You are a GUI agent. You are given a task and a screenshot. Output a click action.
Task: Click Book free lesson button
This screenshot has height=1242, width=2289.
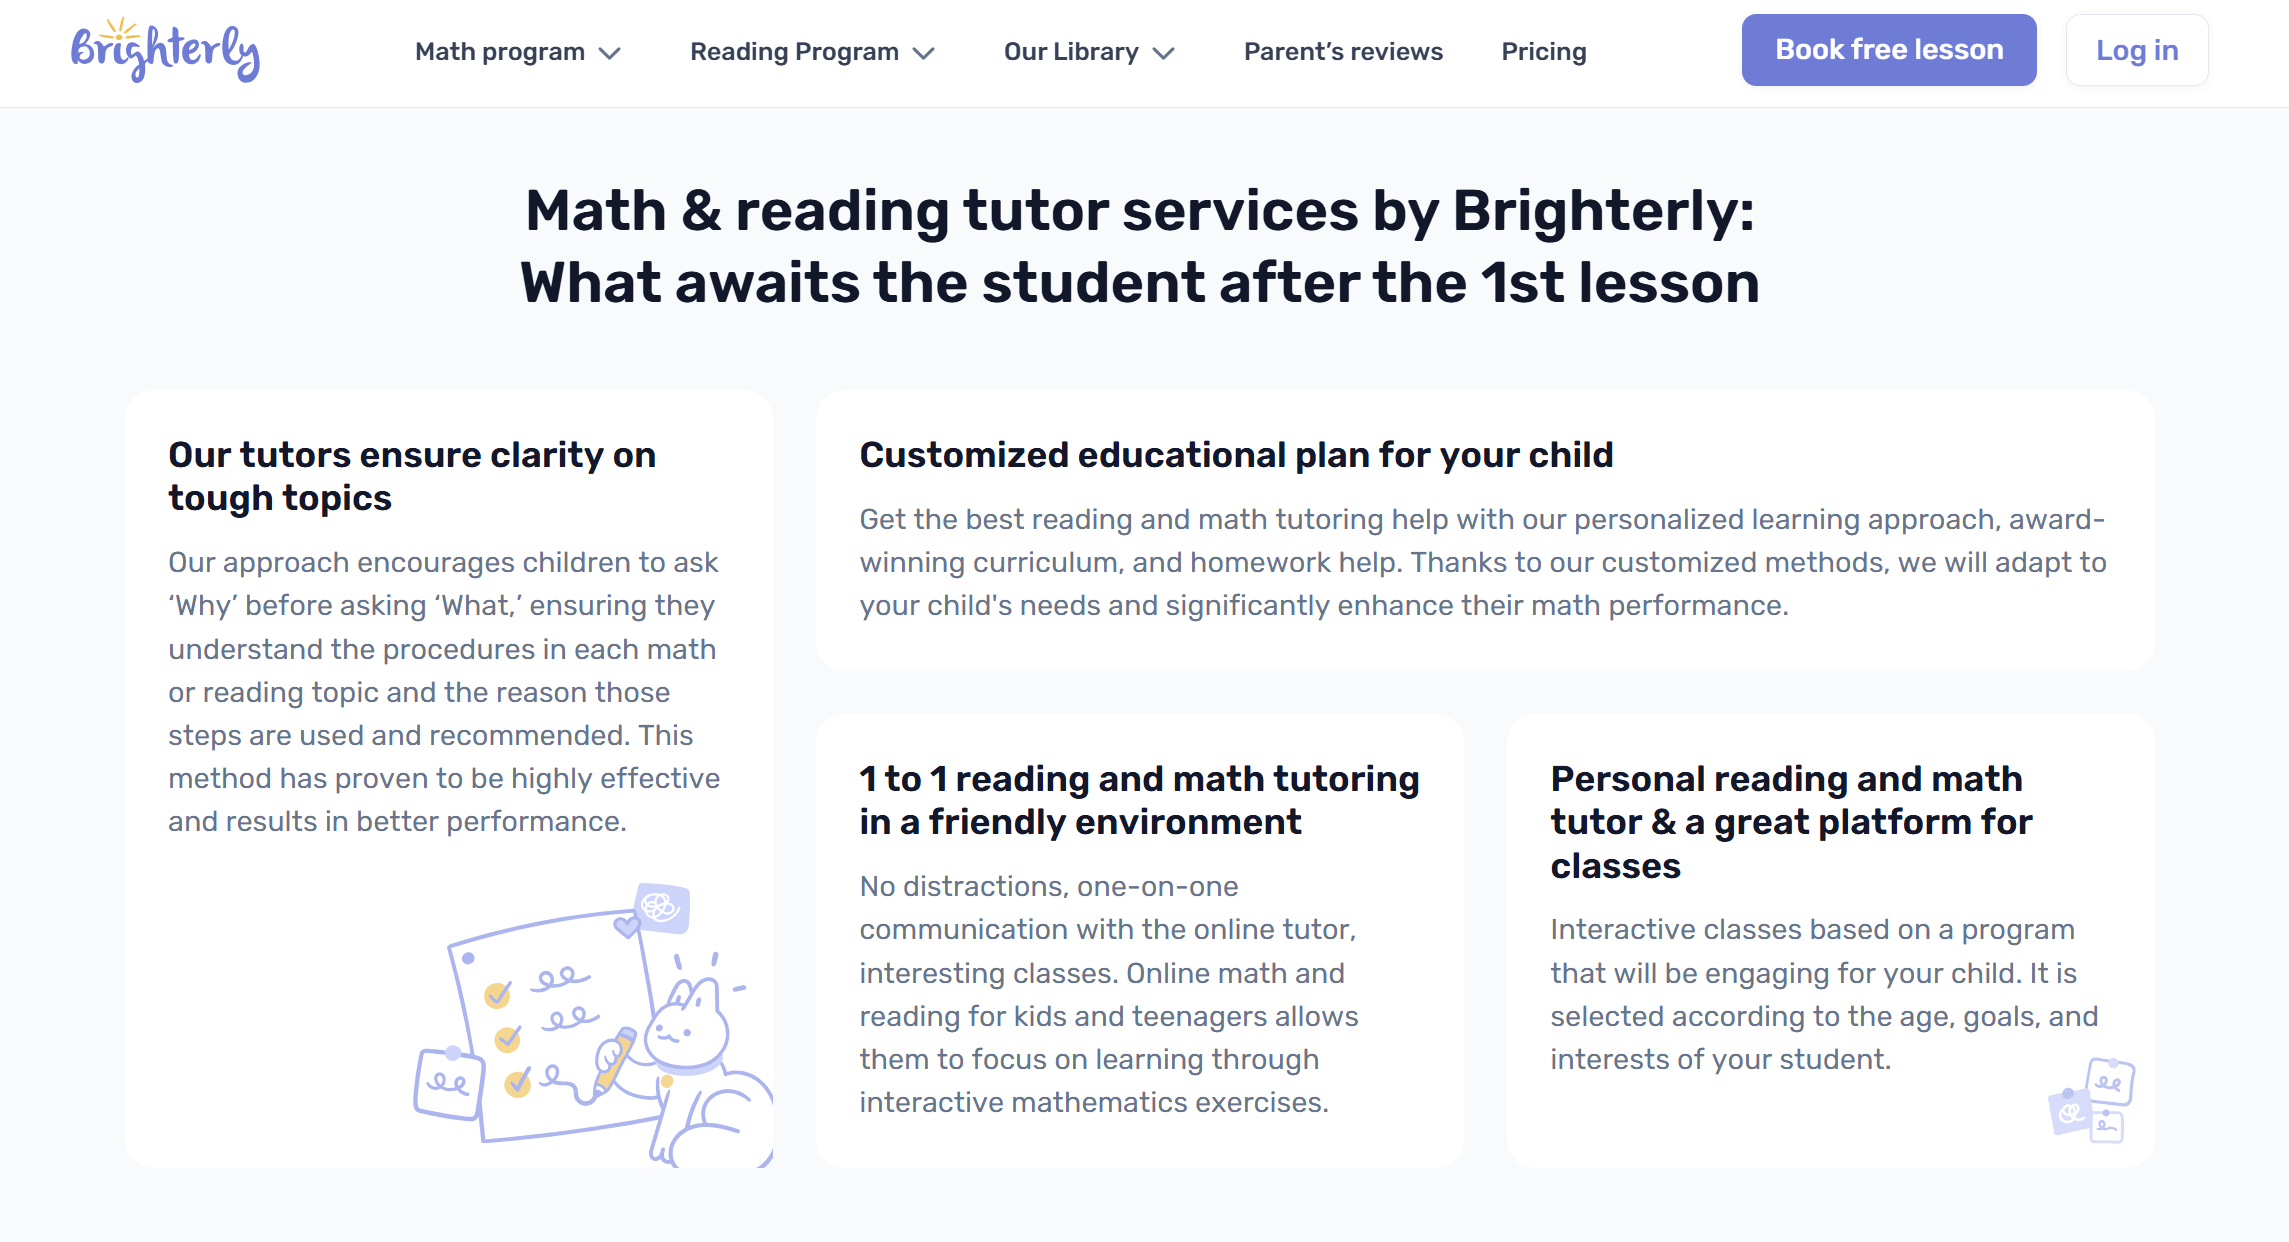pyautogui.click(x=1888, y=49)
